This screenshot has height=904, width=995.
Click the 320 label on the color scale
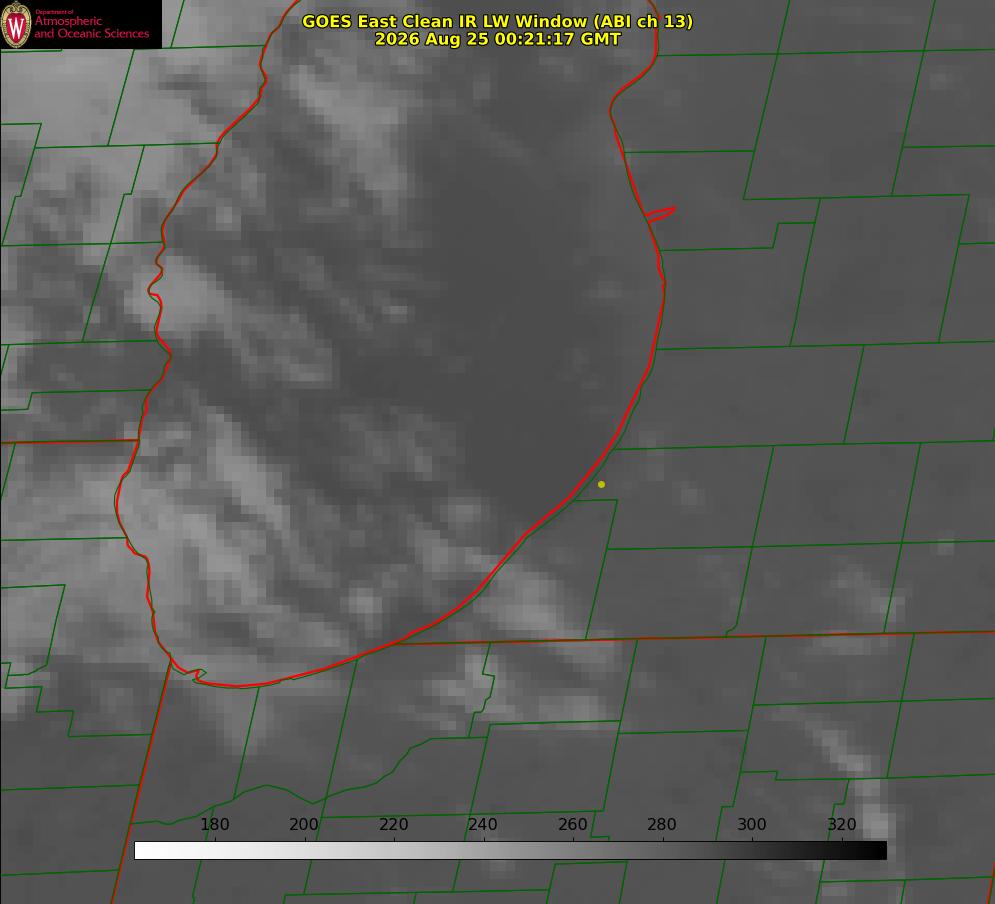tap(842, 824)
